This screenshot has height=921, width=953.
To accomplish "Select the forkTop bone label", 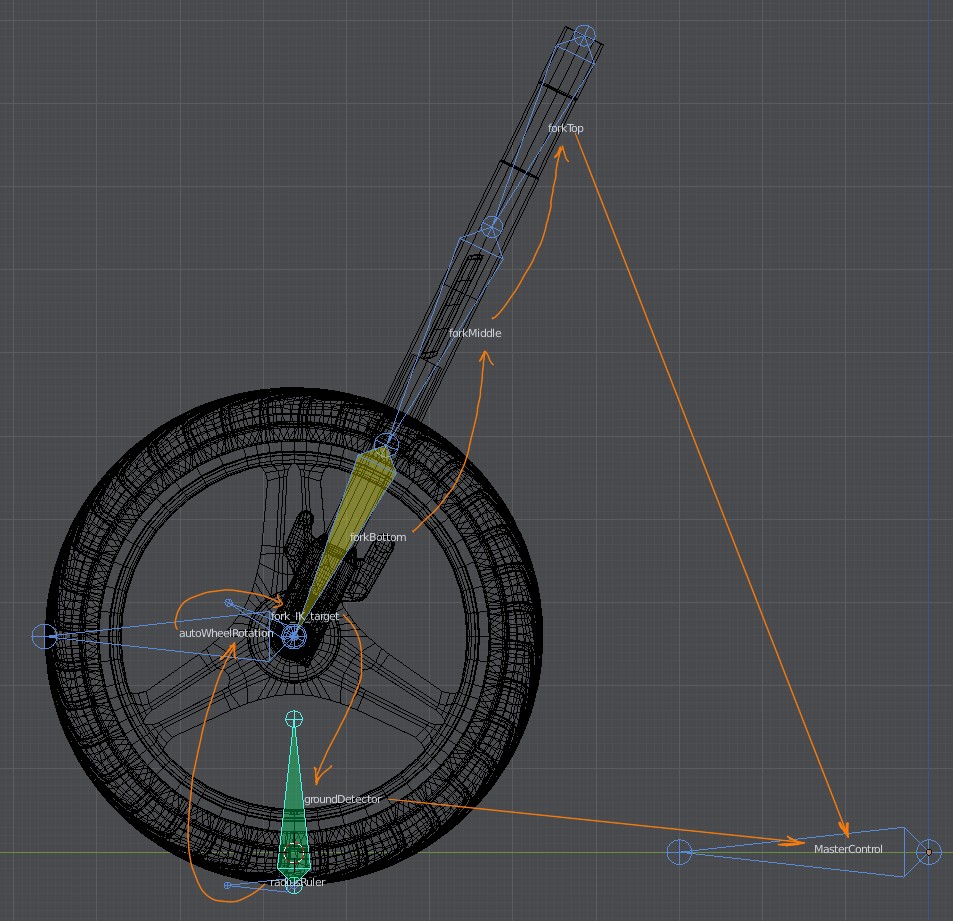I will [565, 128].
